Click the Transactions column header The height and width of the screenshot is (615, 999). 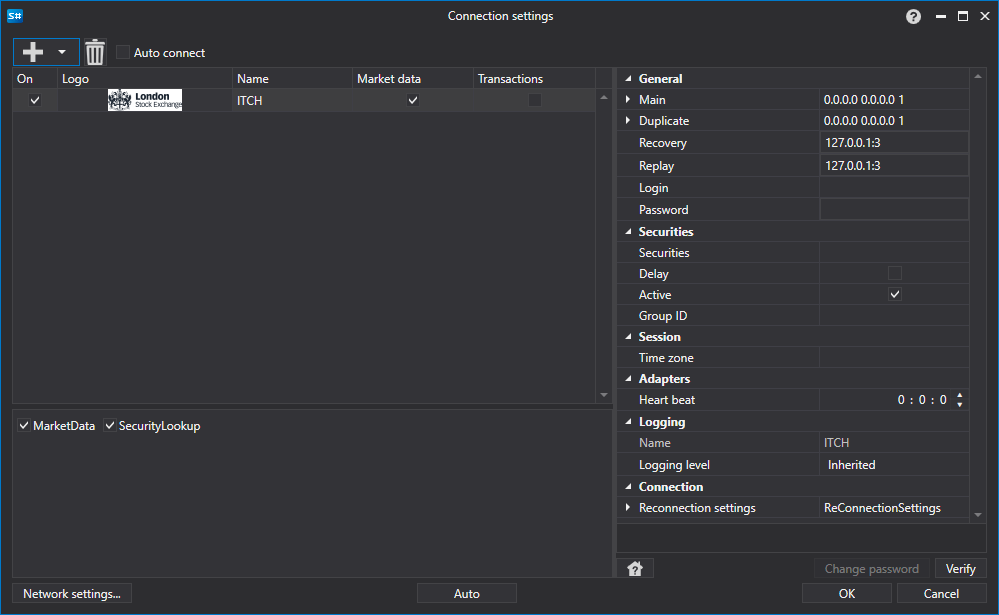(x=534, y=78)
